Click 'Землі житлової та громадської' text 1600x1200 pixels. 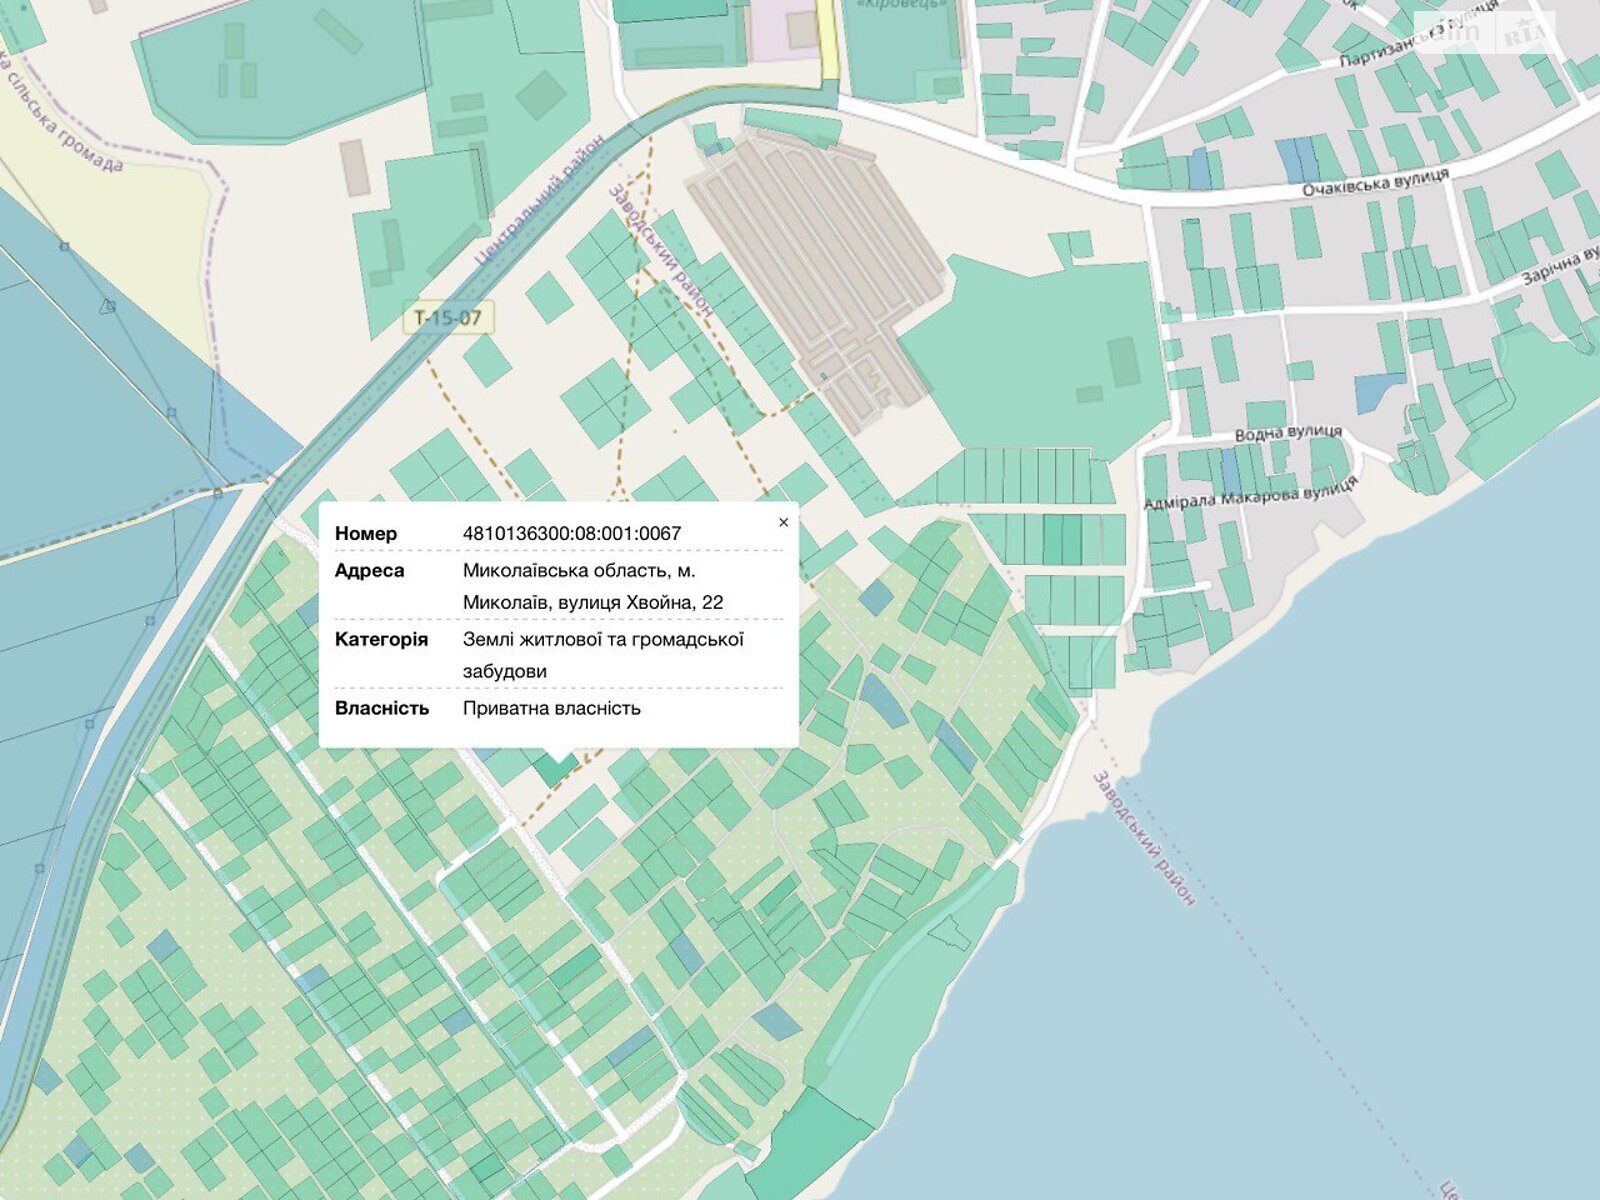(603, 639)
